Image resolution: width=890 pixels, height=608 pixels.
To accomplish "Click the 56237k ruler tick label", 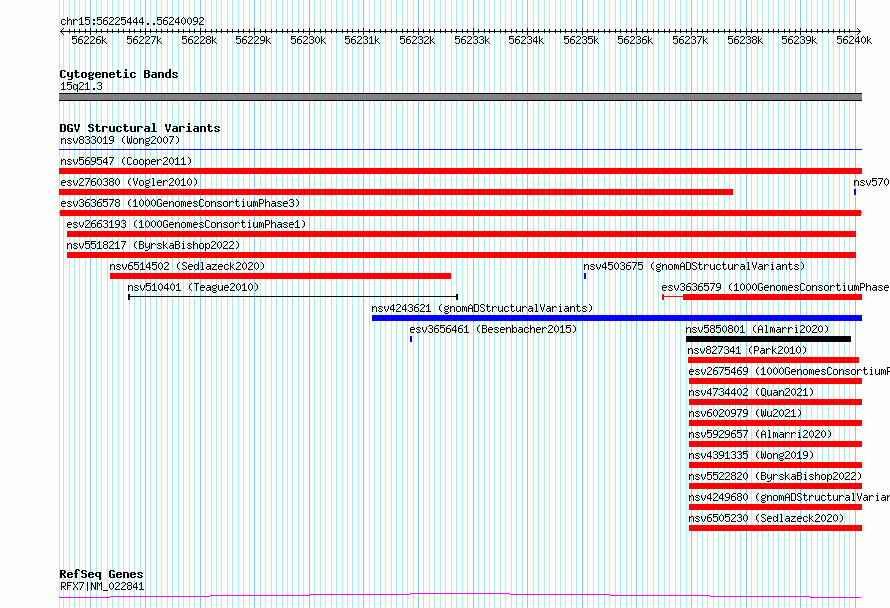I will pos(690,40).
